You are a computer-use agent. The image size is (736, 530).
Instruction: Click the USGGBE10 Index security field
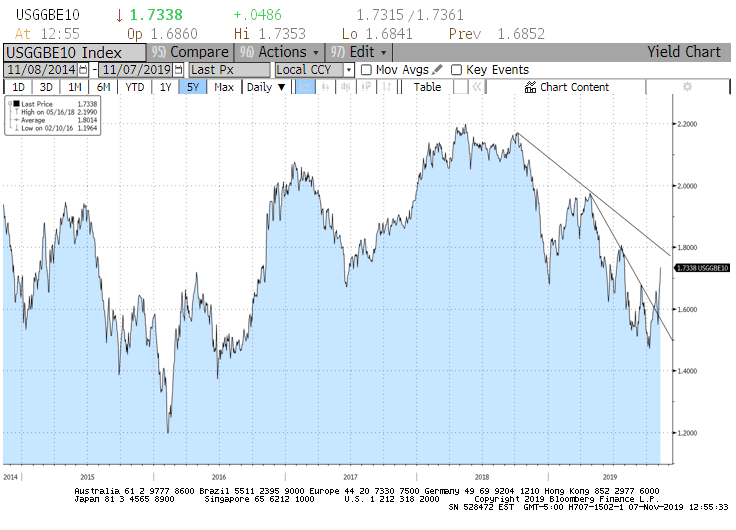click(x=75, y=52)
